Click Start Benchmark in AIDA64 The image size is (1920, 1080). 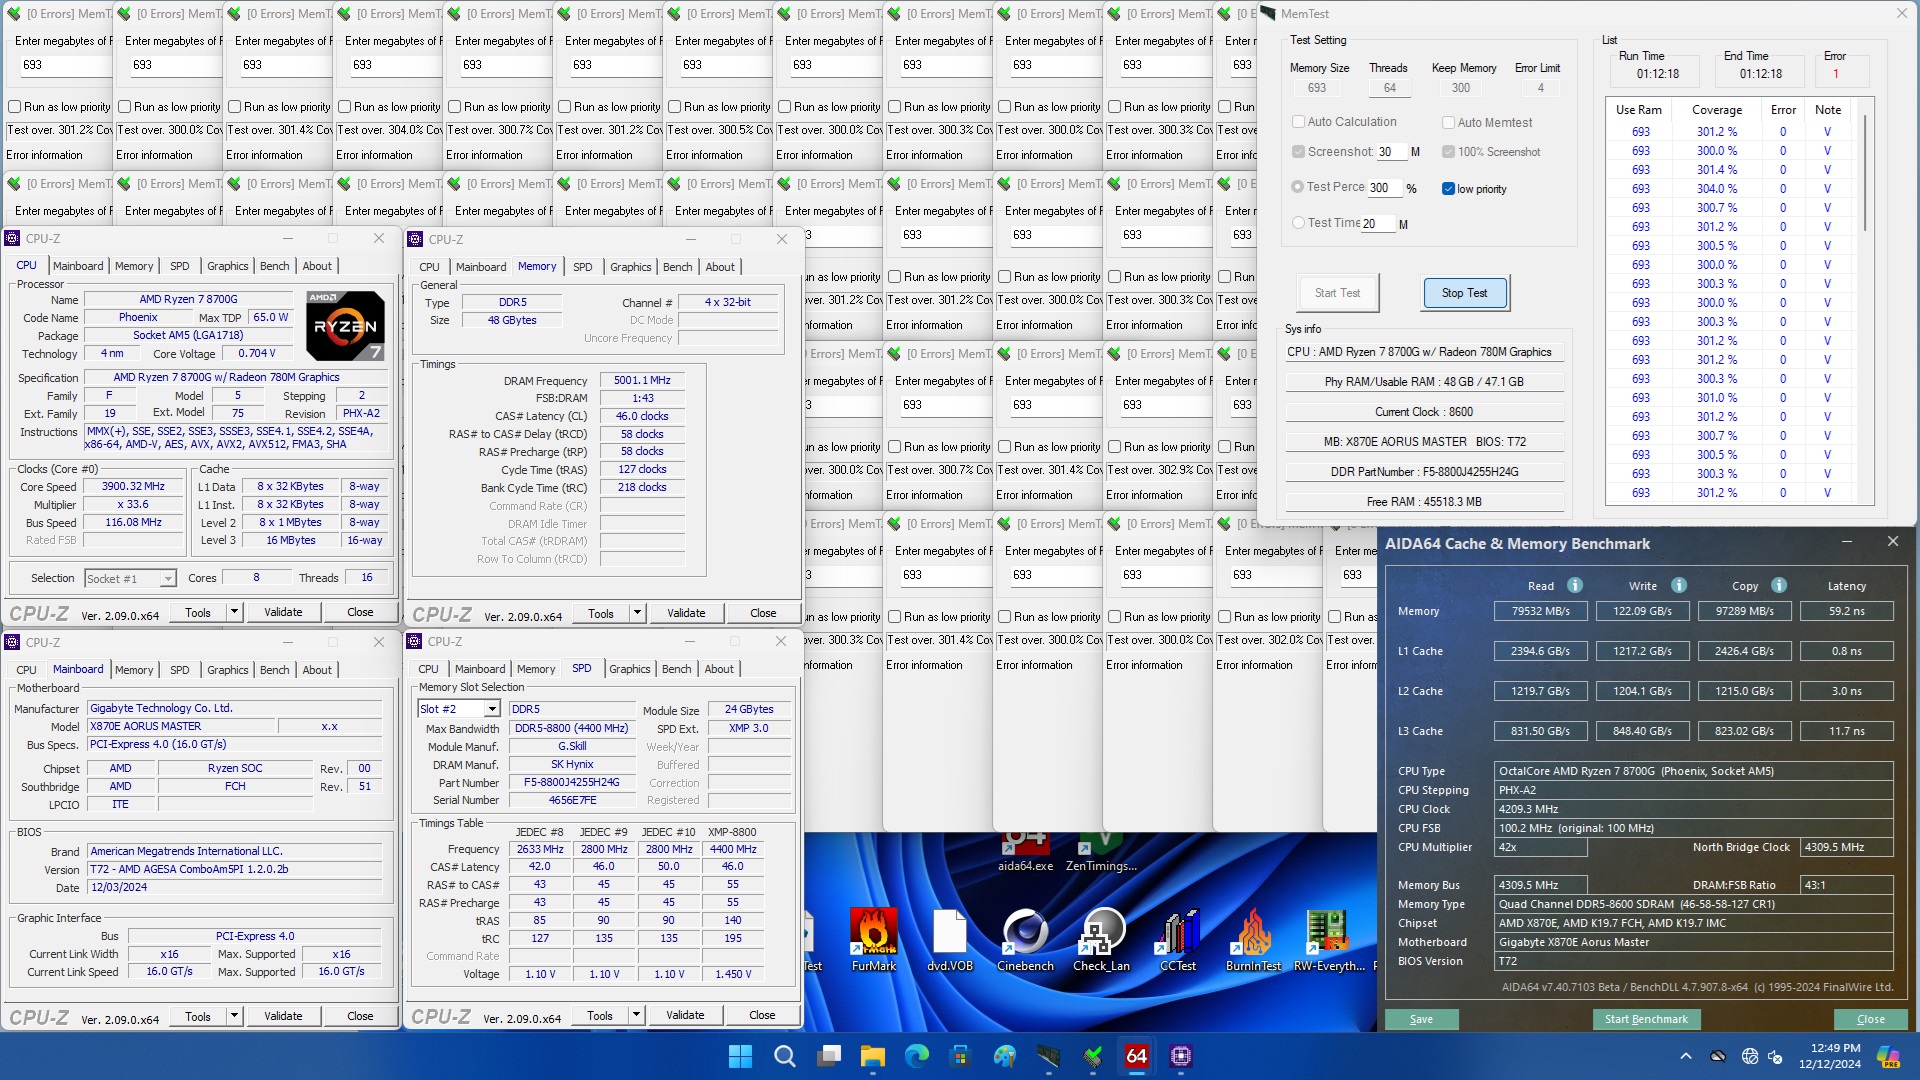click(x=1646, y=1019)
